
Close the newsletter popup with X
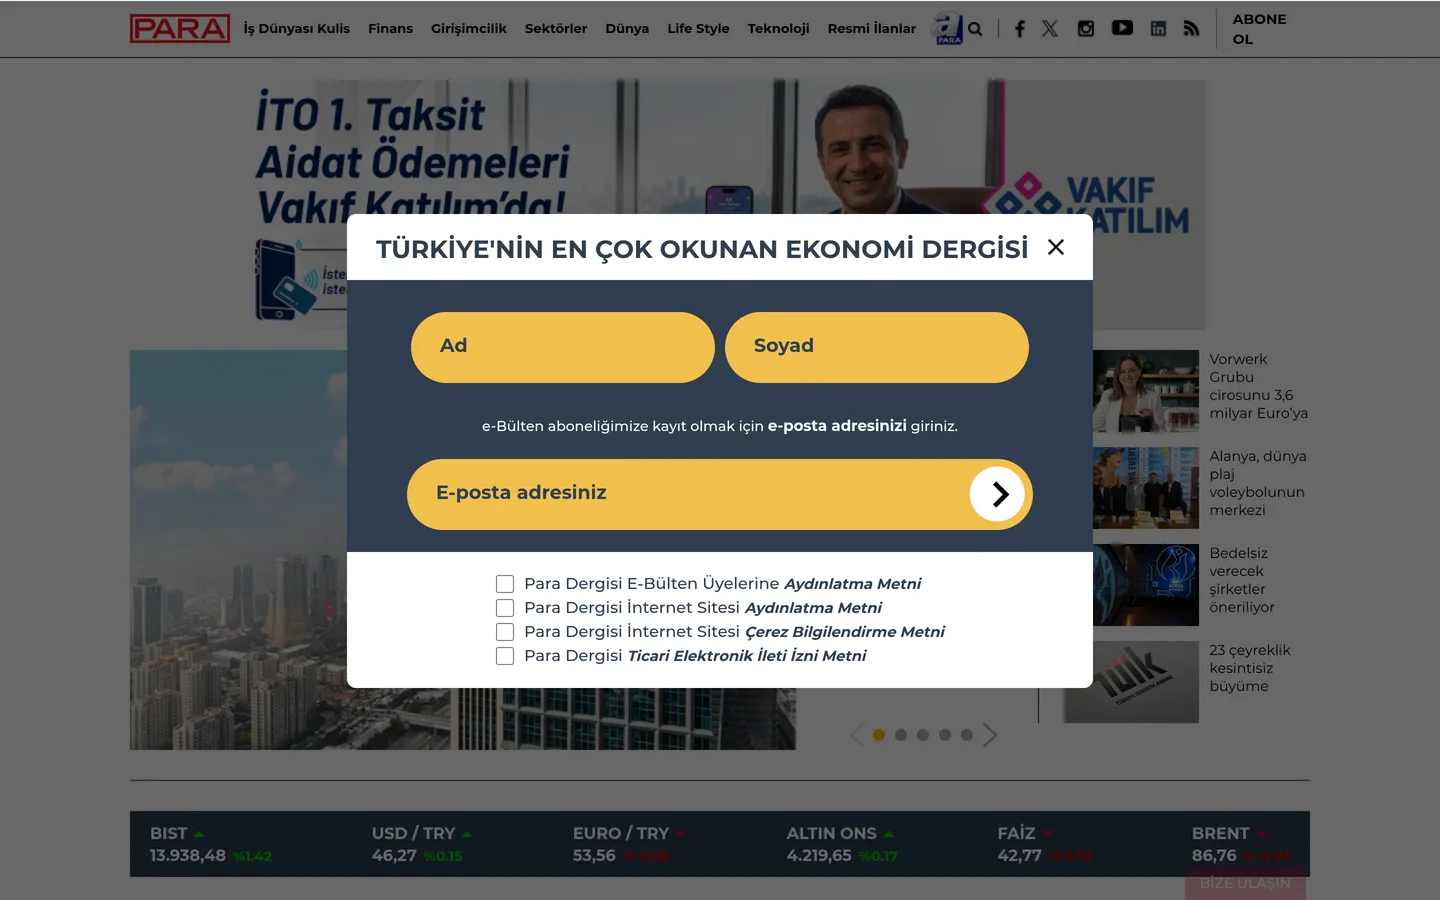pyautogui.click(x=1056, y=247)
